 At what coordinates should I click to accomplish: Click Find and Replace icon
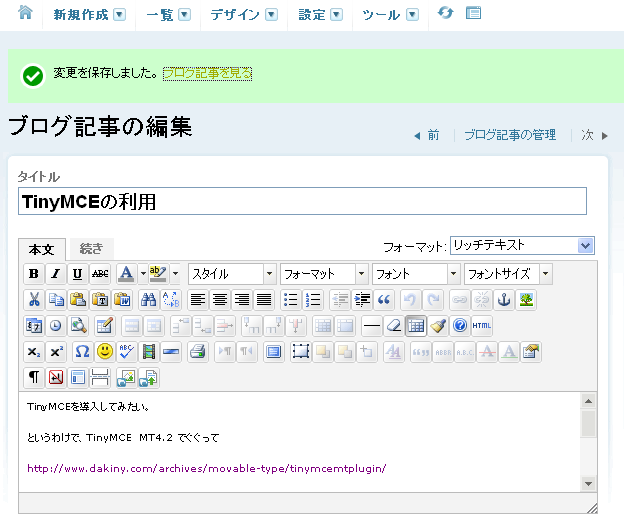[171, 300]
